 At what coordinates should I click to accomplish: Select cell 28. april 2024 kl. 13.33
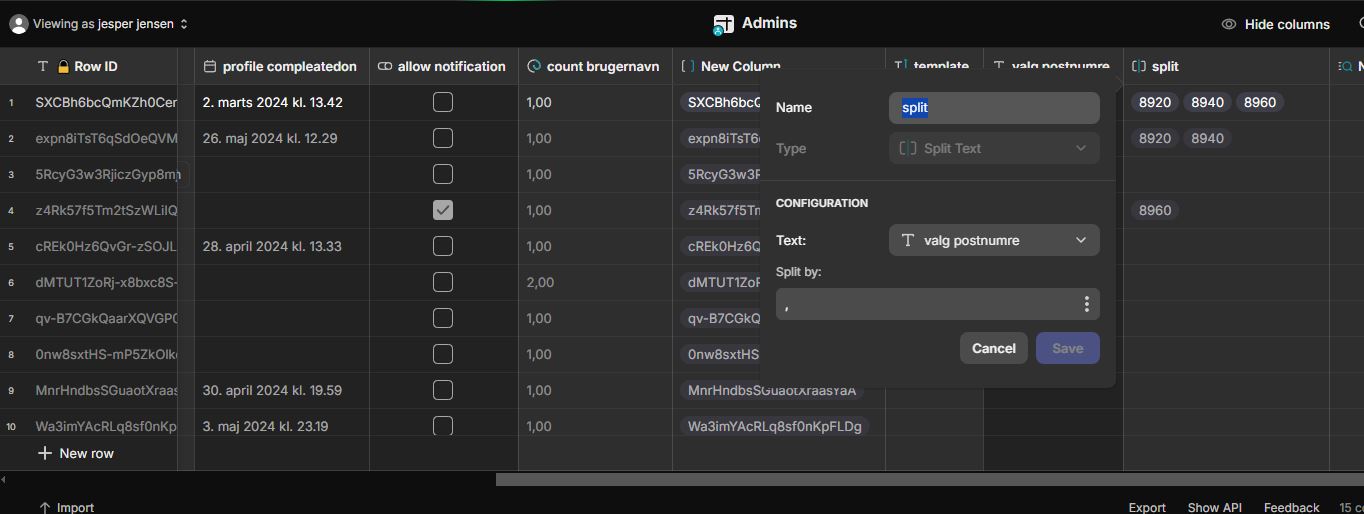282,246
